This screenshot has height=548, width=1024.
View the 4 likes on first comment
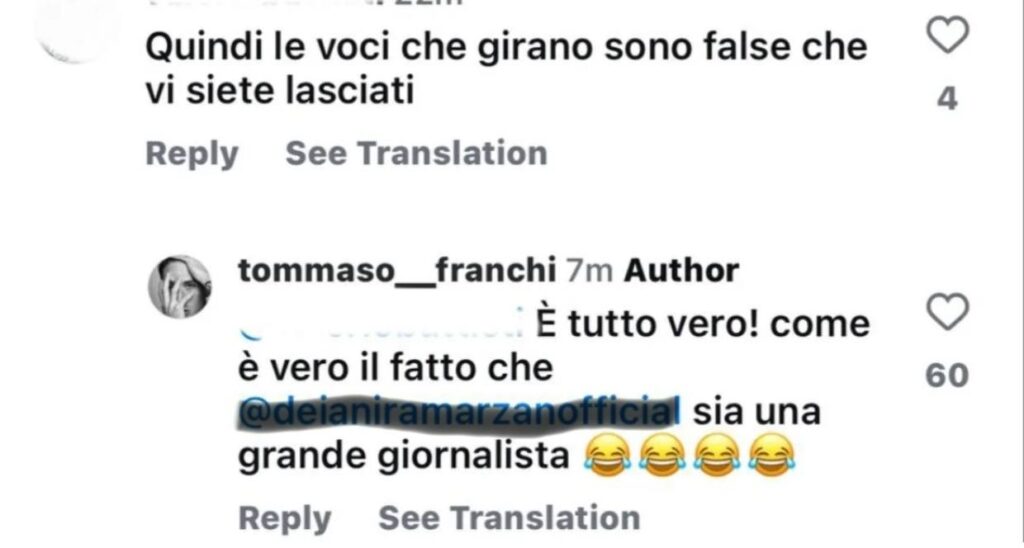click(x=947, y=99)
